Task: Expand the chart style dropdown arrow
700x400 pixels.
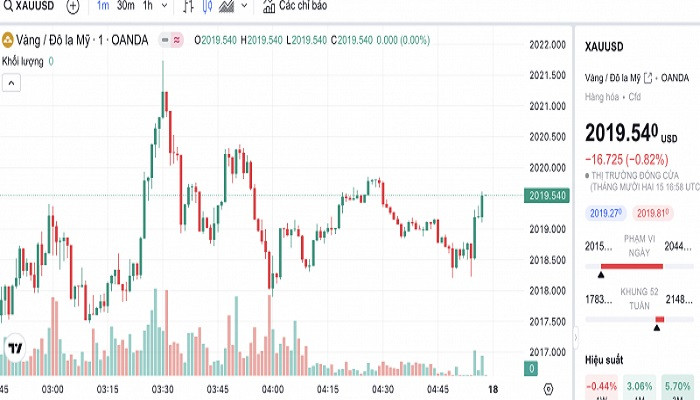Action: point(245,6)
